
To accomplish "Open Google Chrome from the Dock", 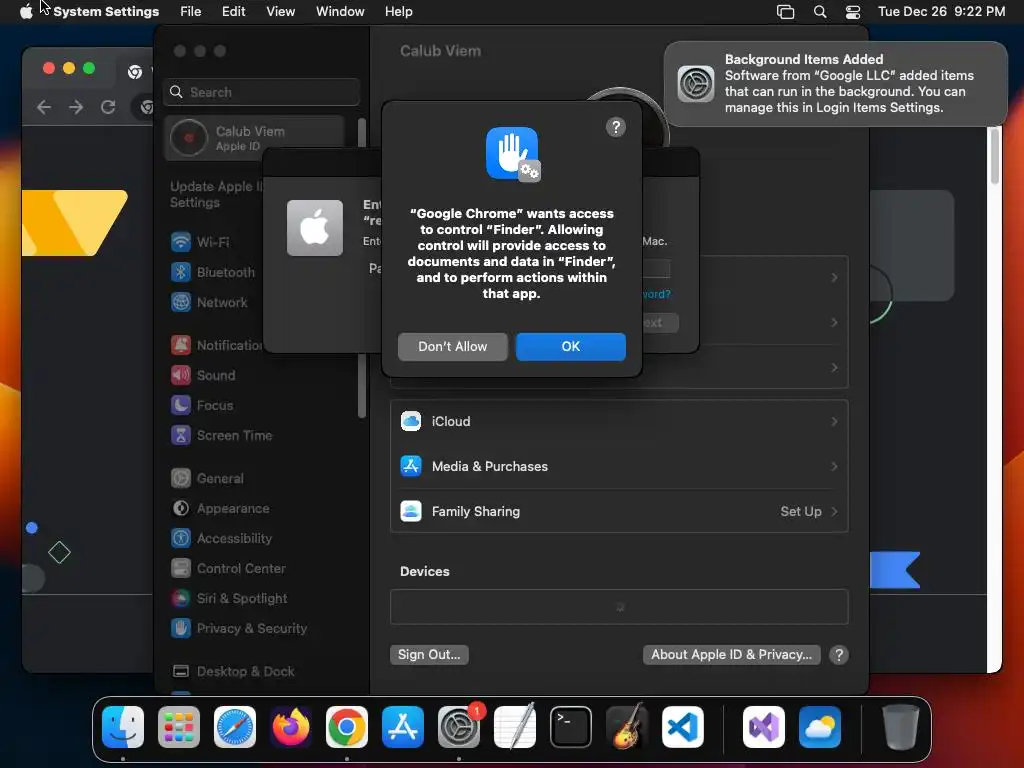I will 347,727.
